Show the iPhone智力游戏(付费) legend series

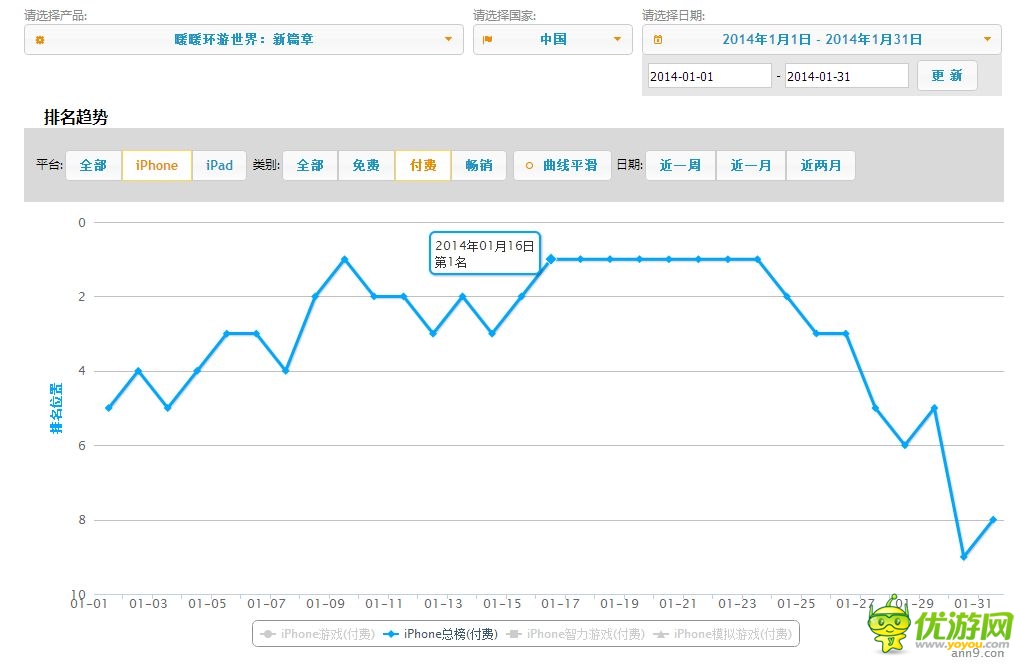[x=575, y=634]
